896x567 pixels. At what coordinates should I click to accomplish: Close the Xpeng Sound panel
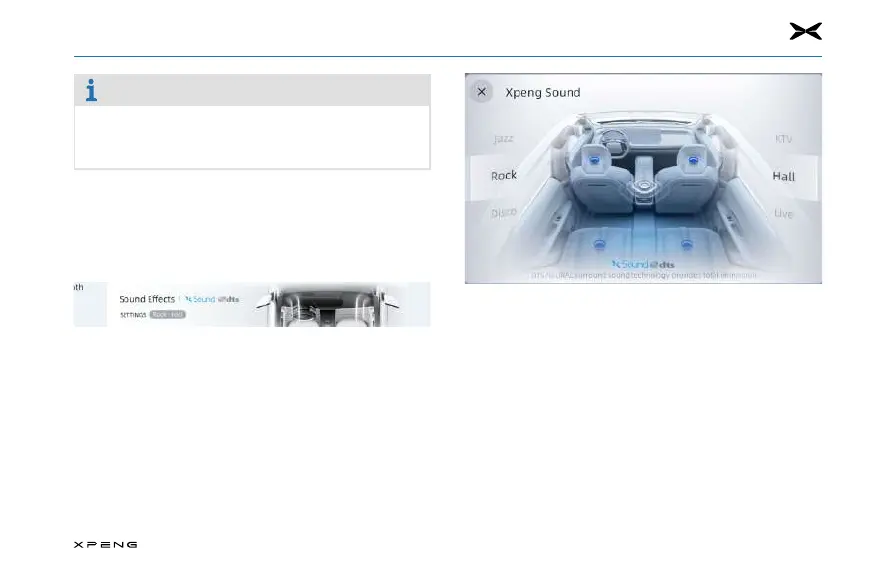pyautogui.click(x=482, y=91)
